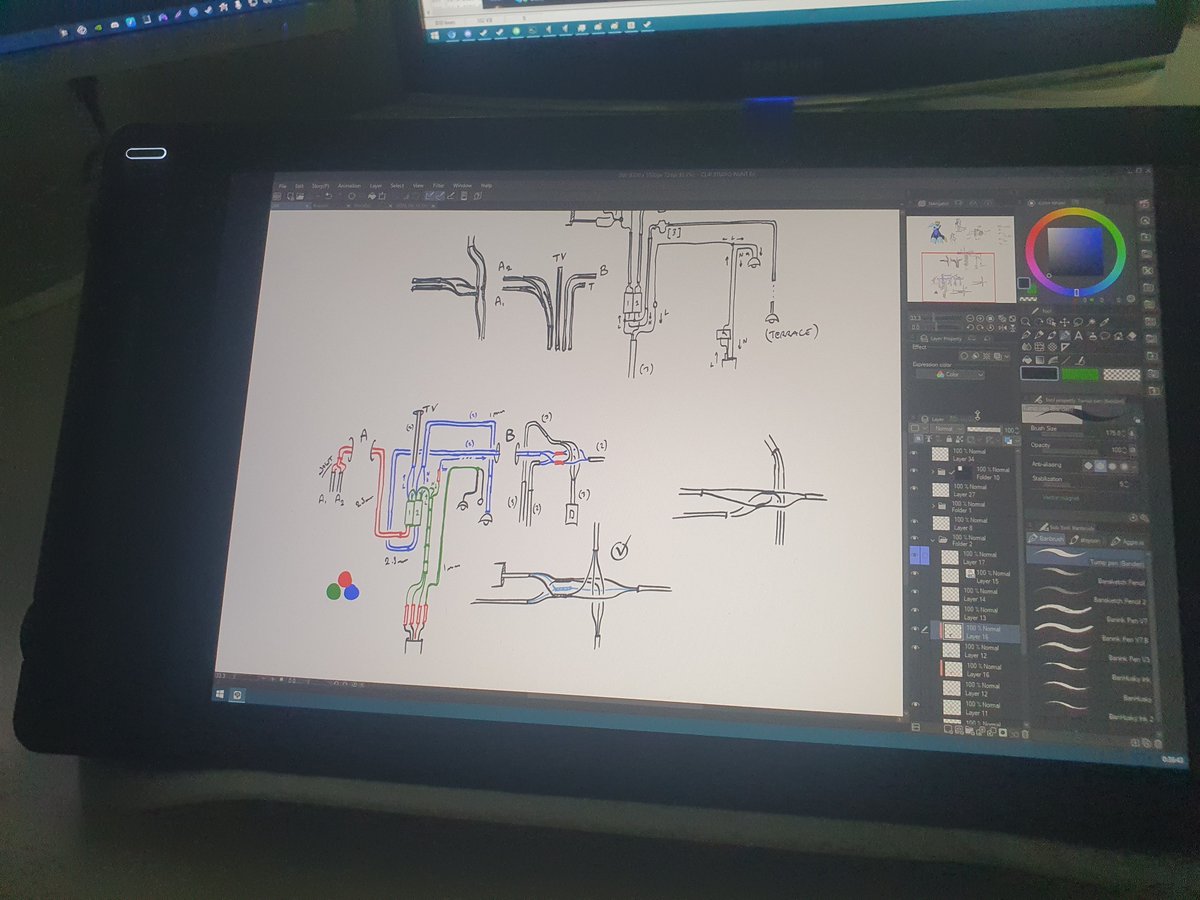Switch to the Banbrush sub tool tab
The image size is (1200, 900).
pos(1045,539)
